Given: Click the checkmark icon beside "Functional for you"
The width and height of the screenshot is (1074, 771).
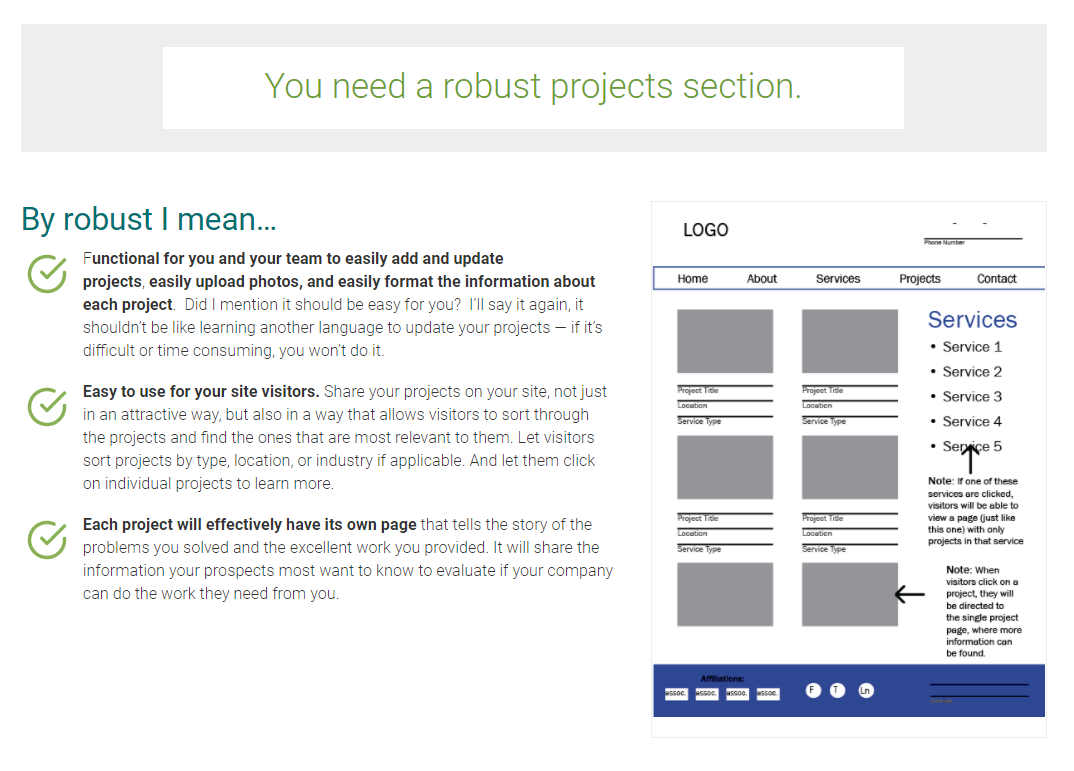Looking at the screenshot, I should (x=47, y=274).
